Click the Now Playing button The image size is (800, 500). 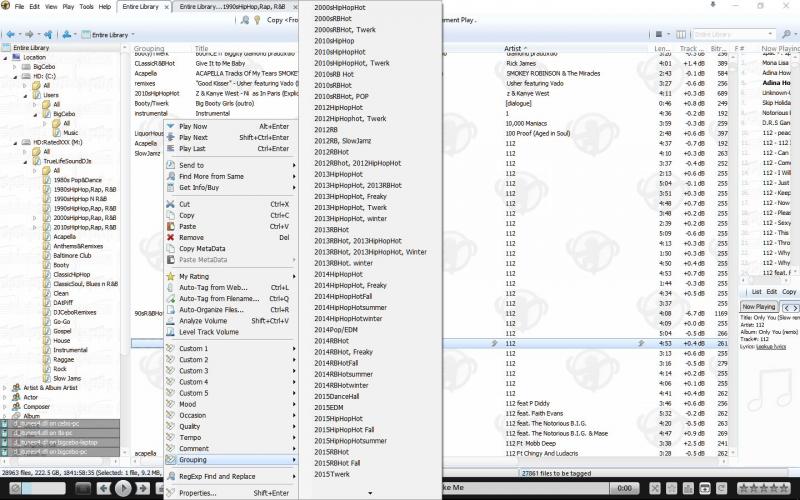(759, 307)
